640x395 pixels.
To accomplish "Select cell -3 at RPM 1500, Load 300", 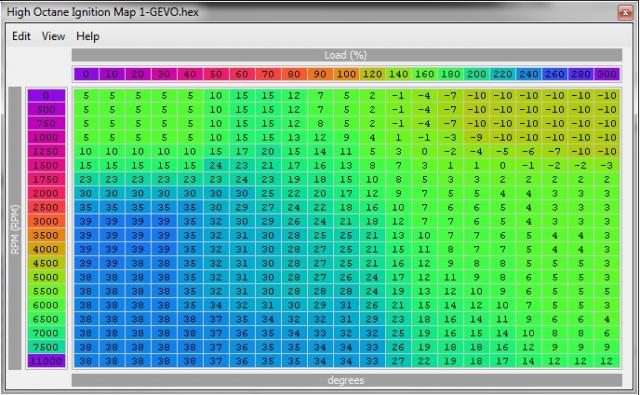I will coord(607,165).
